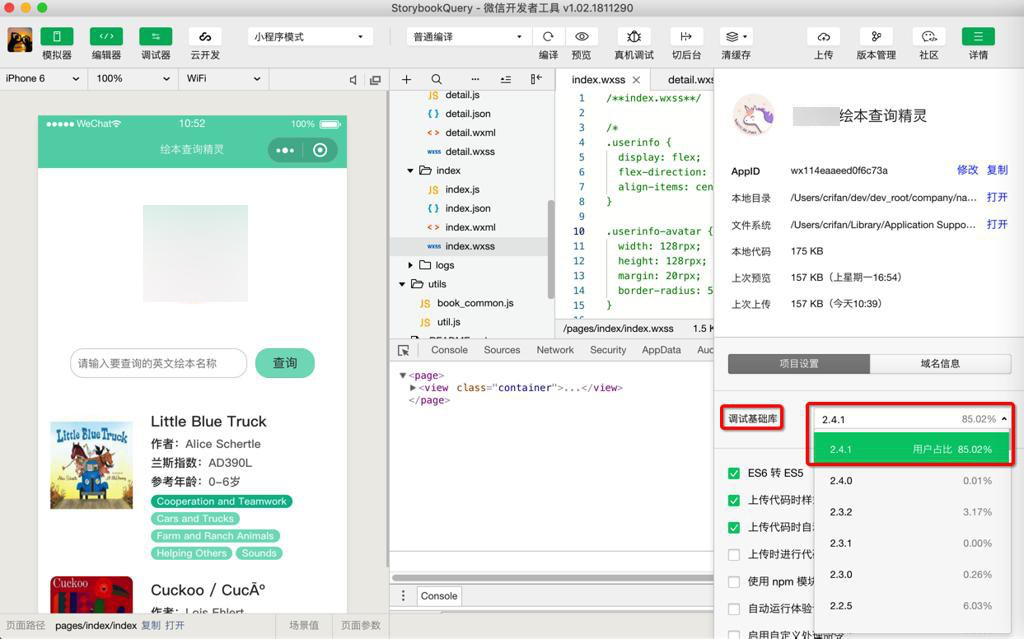Click 打开 link for 文件系统
The image size is (1024, 639).
(x=997, y=224)
